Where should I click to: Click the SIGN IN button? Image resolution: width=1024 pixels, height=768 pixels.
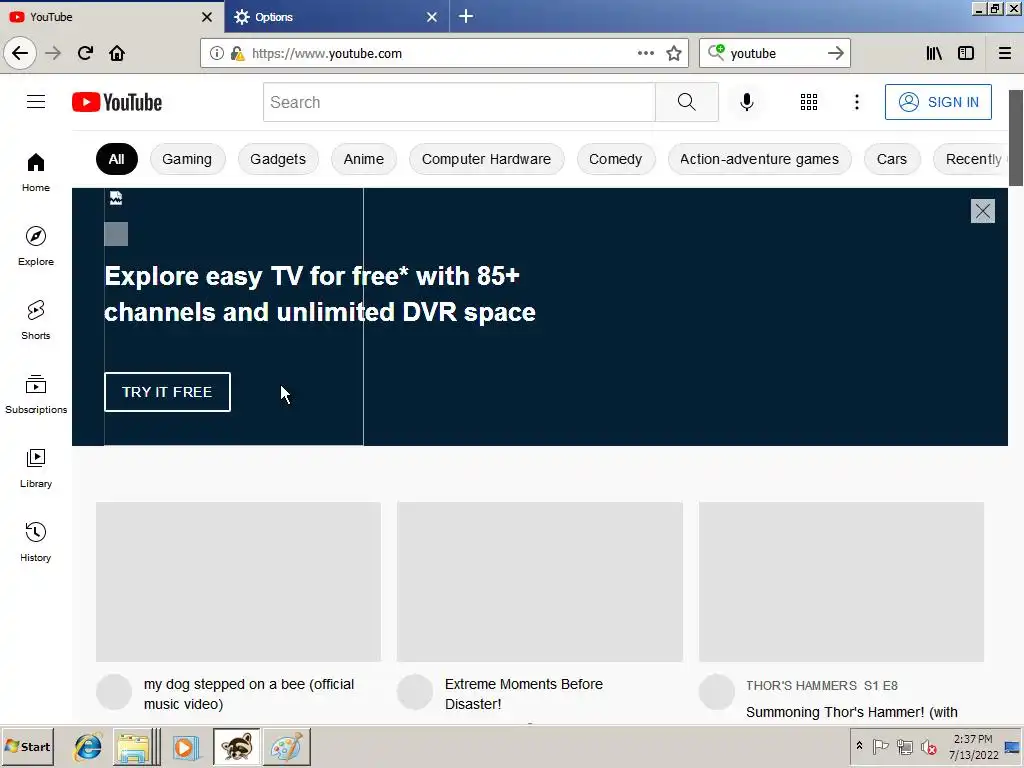[x=938, y=102]
